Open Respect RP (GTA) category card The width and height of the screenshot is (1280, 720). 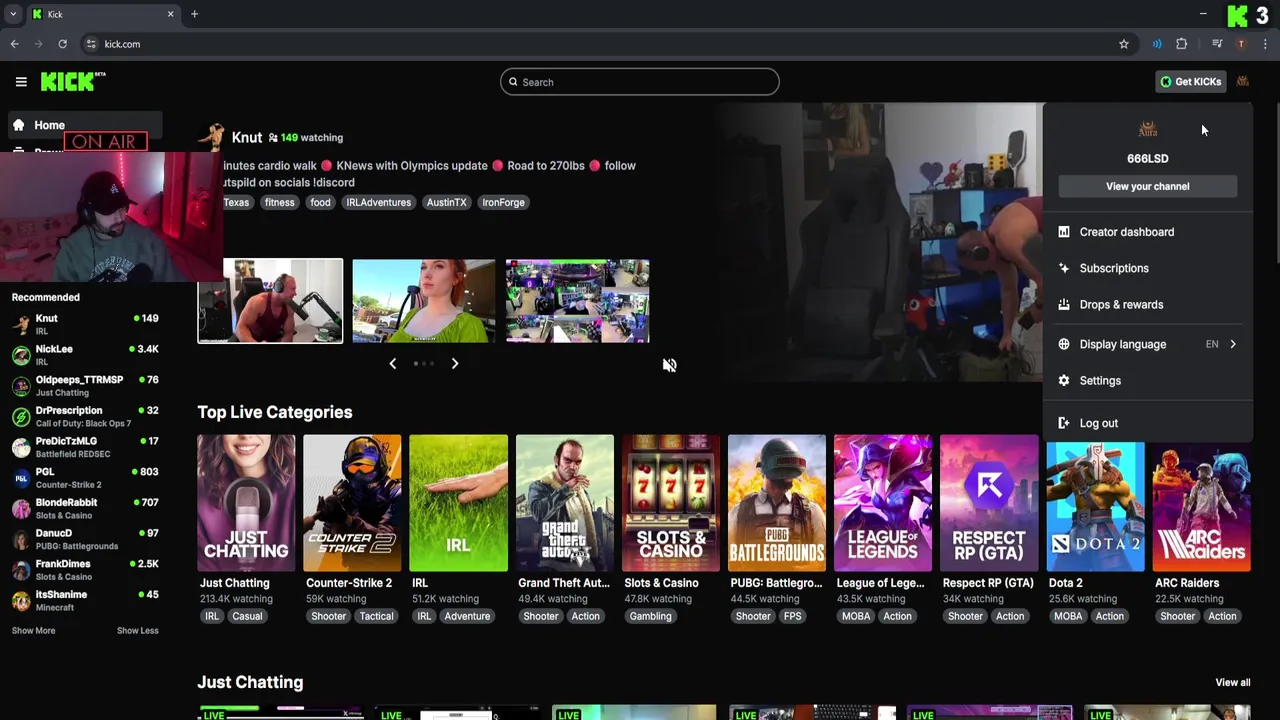tap(989, 503)
